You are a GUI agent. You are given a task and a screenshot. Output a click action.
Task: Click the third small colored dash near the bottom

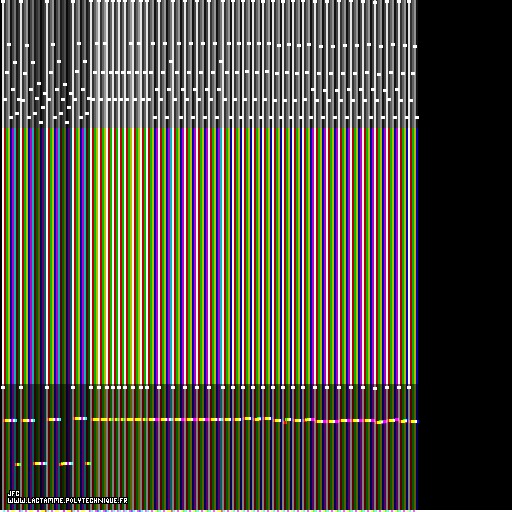(66, 463)
